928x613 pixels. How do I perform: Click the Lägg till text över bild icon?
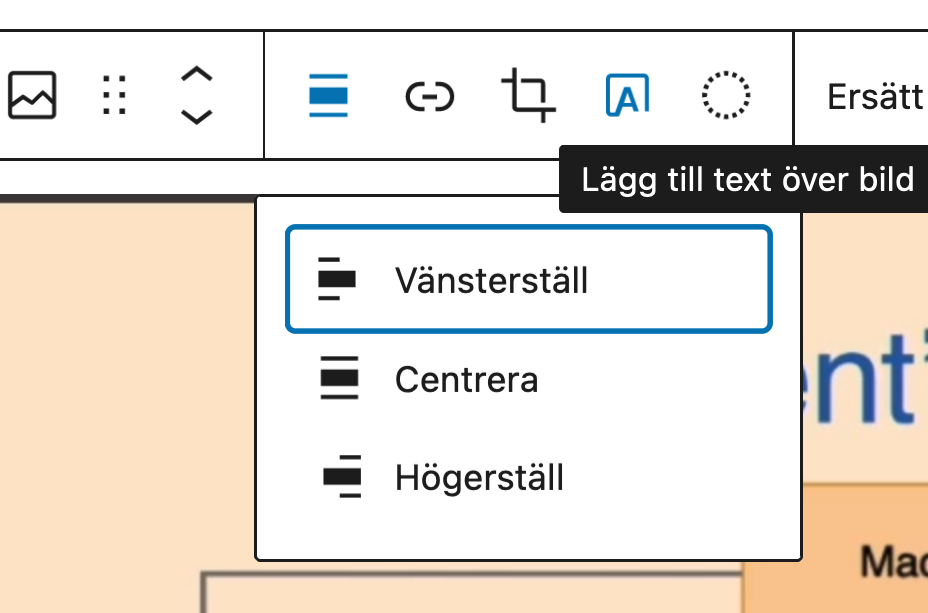tap(627, 95)
